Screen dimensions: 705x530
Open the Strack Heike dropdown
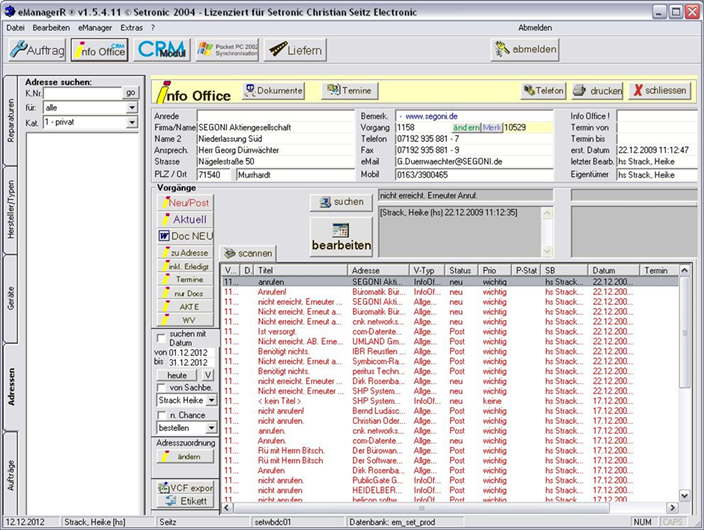pos(211,400)
